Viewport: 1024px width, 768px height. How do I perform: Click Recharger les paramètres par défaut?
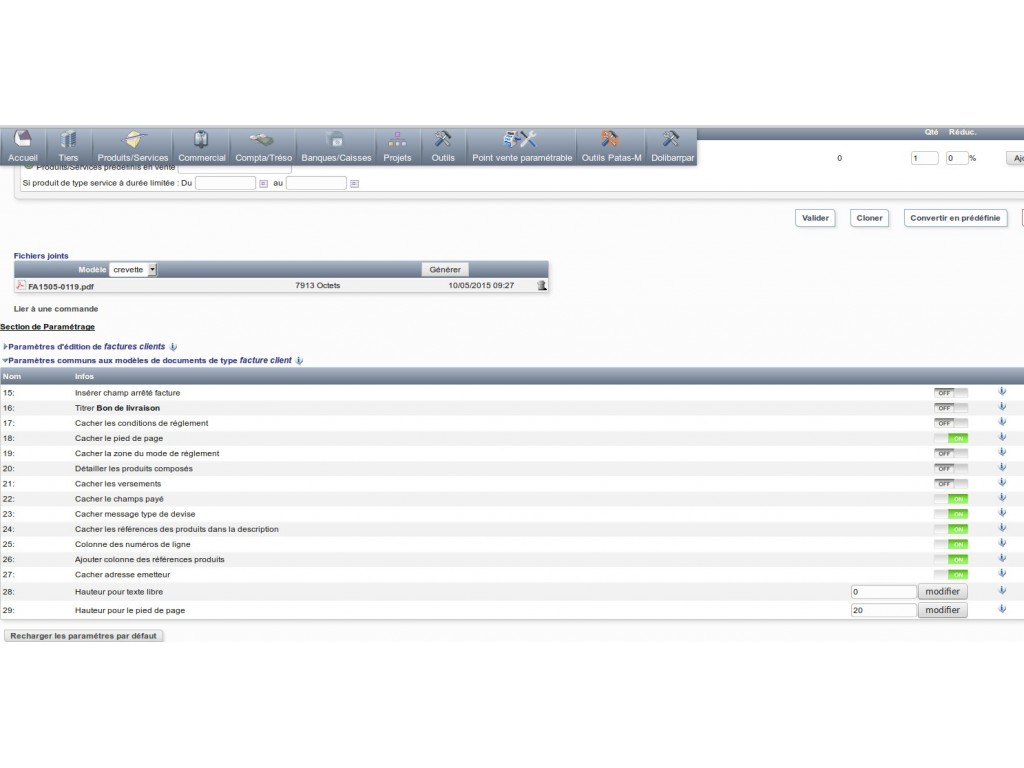coord(84,636)
